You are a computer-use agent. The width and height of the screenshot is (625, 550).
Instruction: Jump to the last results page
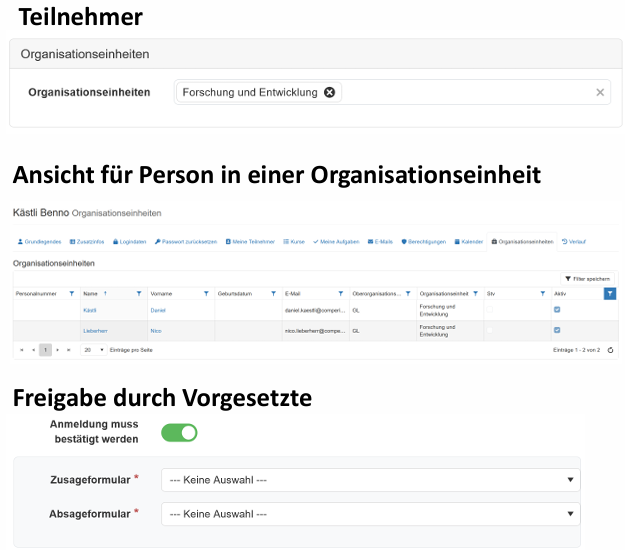pyautogui.click(x=69, y=350)
